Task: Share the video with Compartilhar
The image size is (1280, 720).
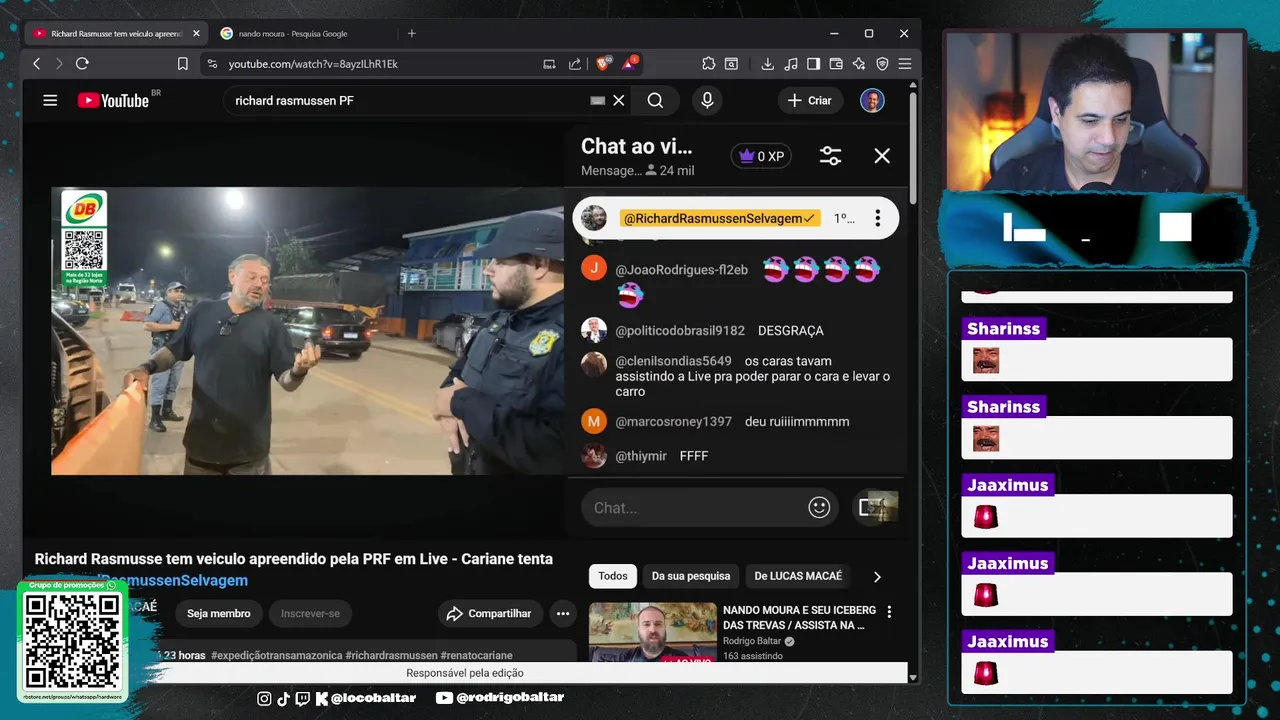Action: (x=489, y=613)
